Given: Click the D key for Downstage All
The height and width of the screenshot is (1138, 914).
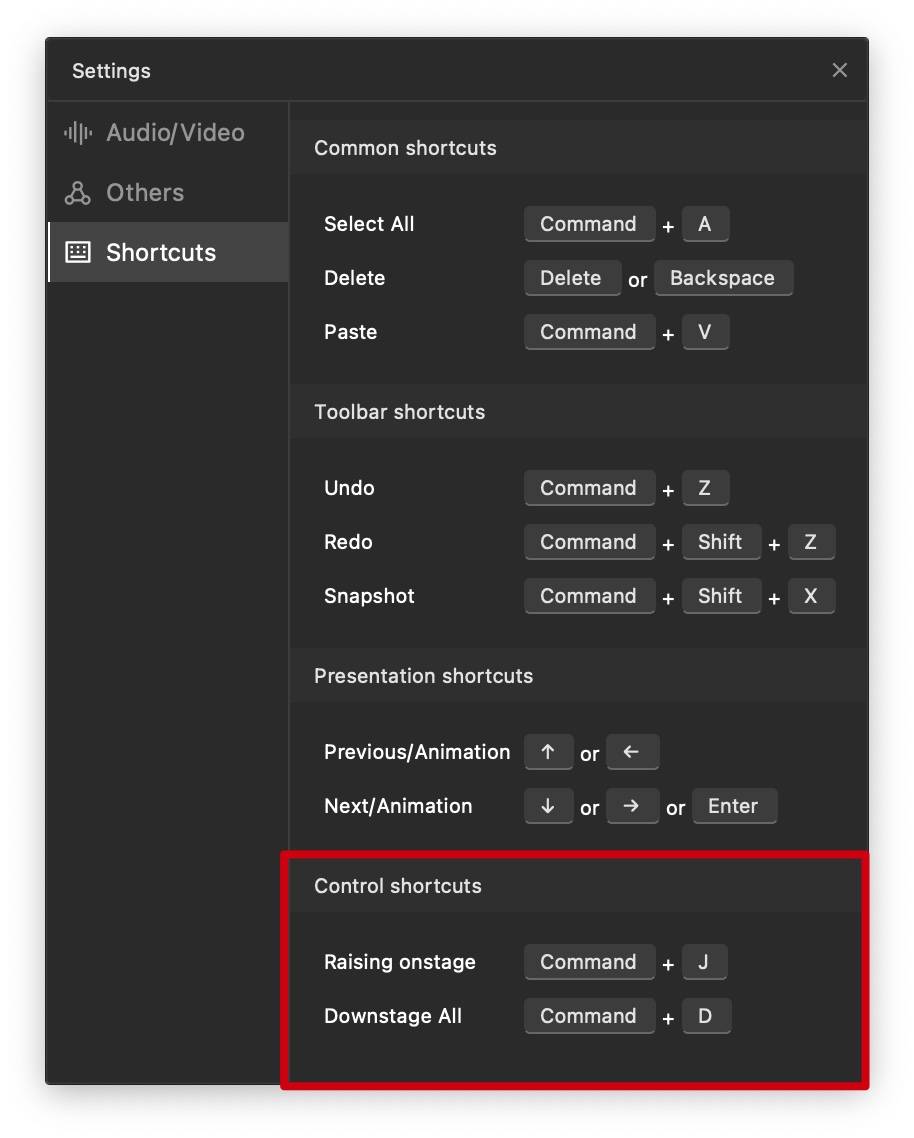Looking at the screenshot, I should pos(705,1016).
